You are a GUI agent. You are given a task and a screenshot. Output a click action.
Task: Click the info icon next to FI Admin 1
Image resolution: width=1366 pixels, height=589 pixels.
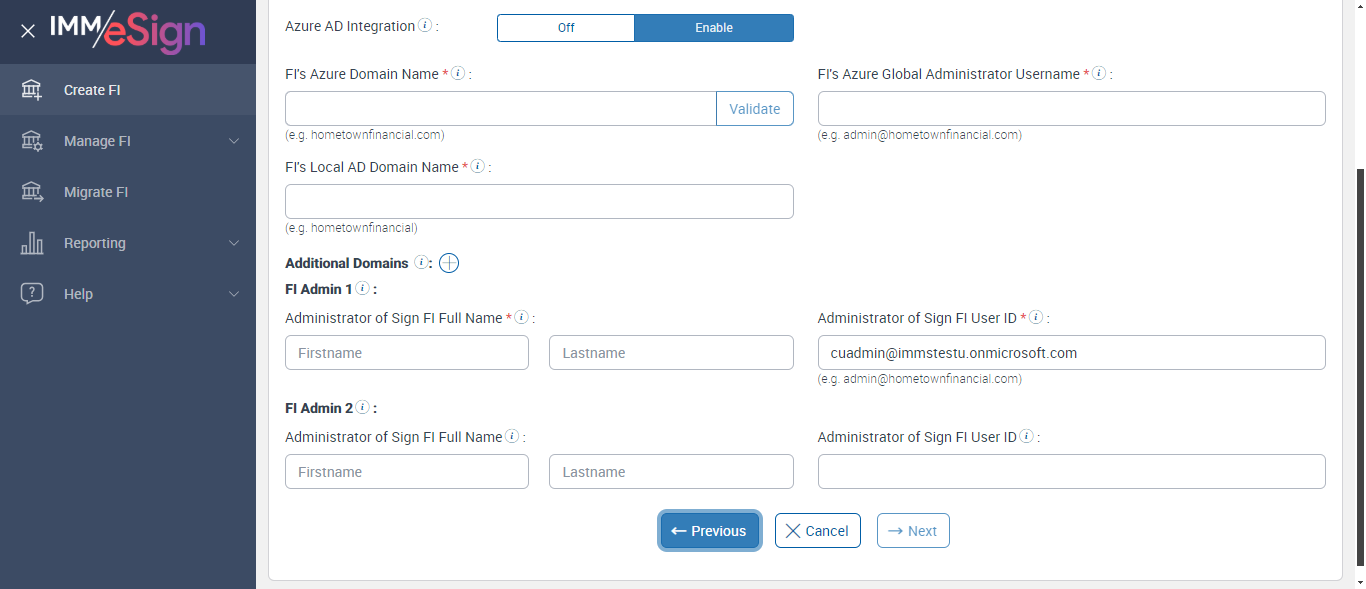click(x=362, y=288)
